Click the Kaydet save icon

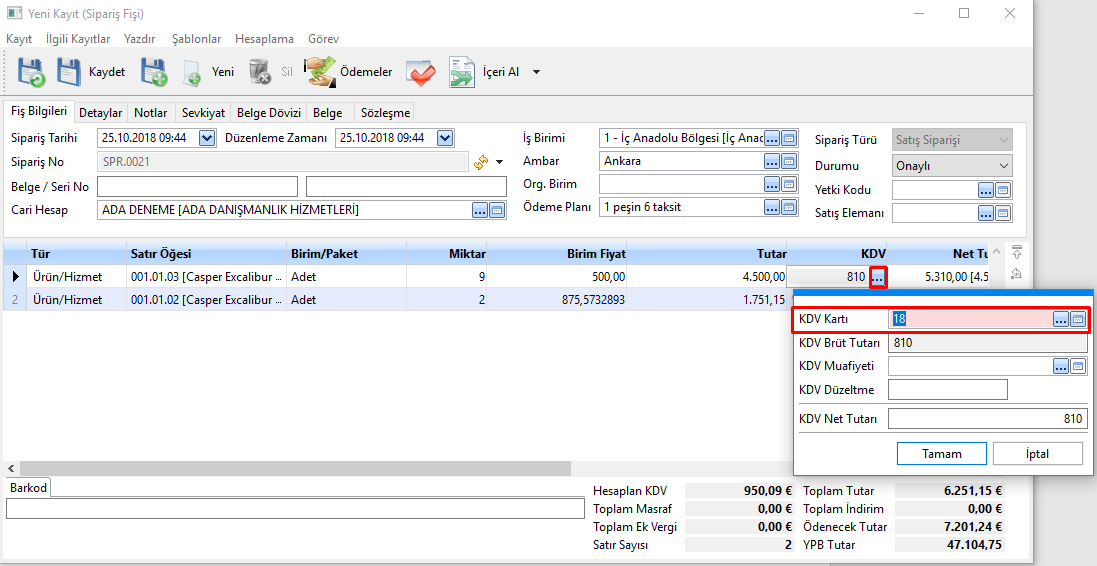coord(69,72)
